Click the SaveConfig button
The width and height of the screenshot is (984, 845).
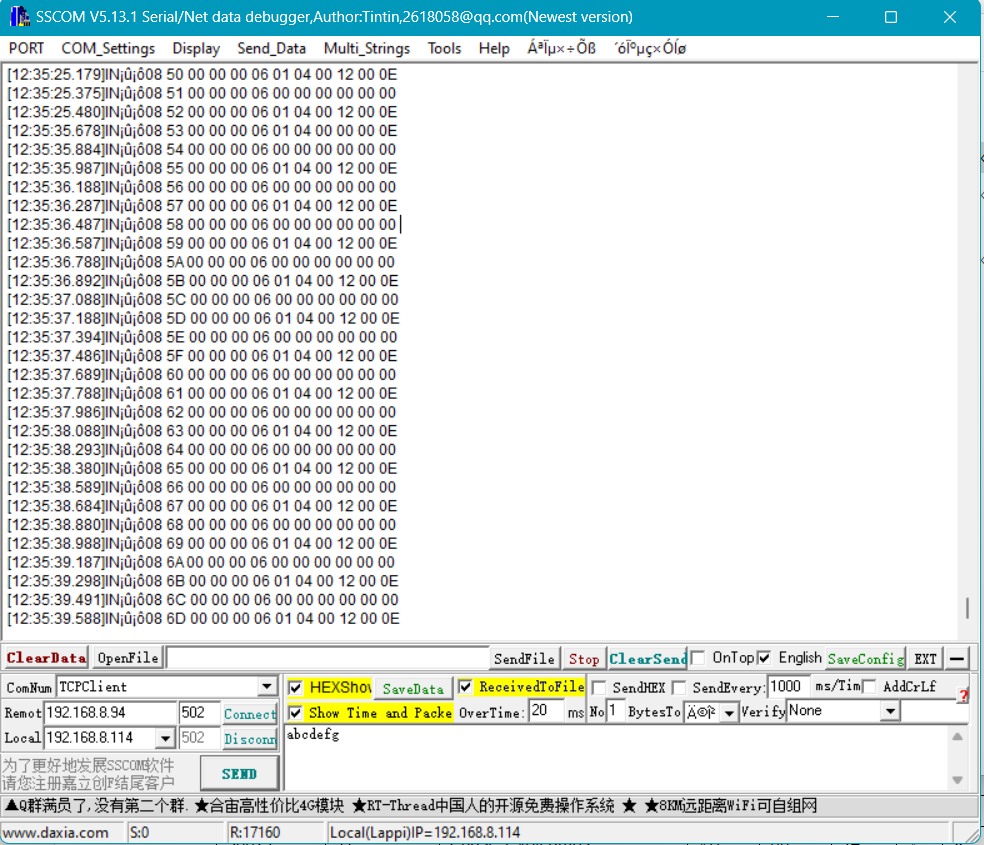[865, 658]
